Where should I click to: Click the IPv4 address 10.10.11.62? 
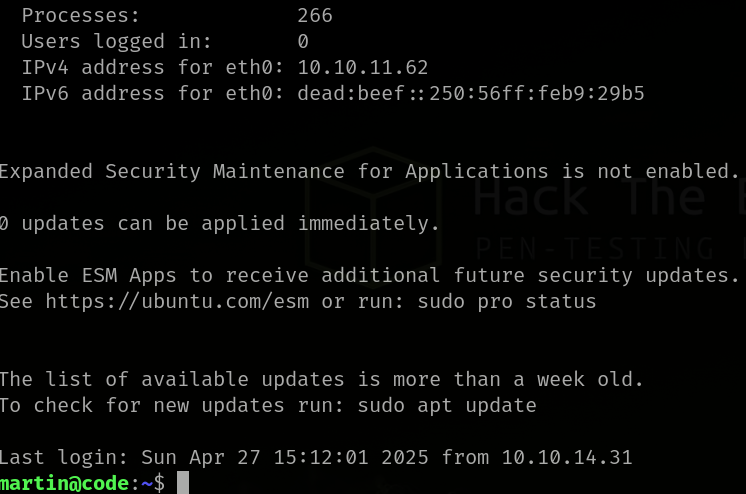click(362, 68)
